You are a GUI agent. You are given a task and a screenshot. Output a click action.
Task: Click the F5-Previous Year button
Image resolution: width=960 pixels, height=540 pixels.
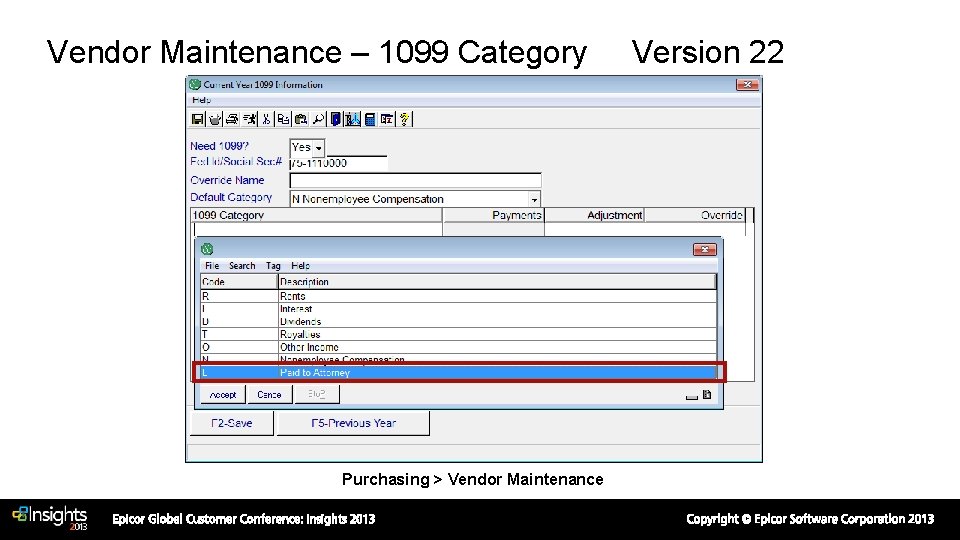[x=353, y=423]
